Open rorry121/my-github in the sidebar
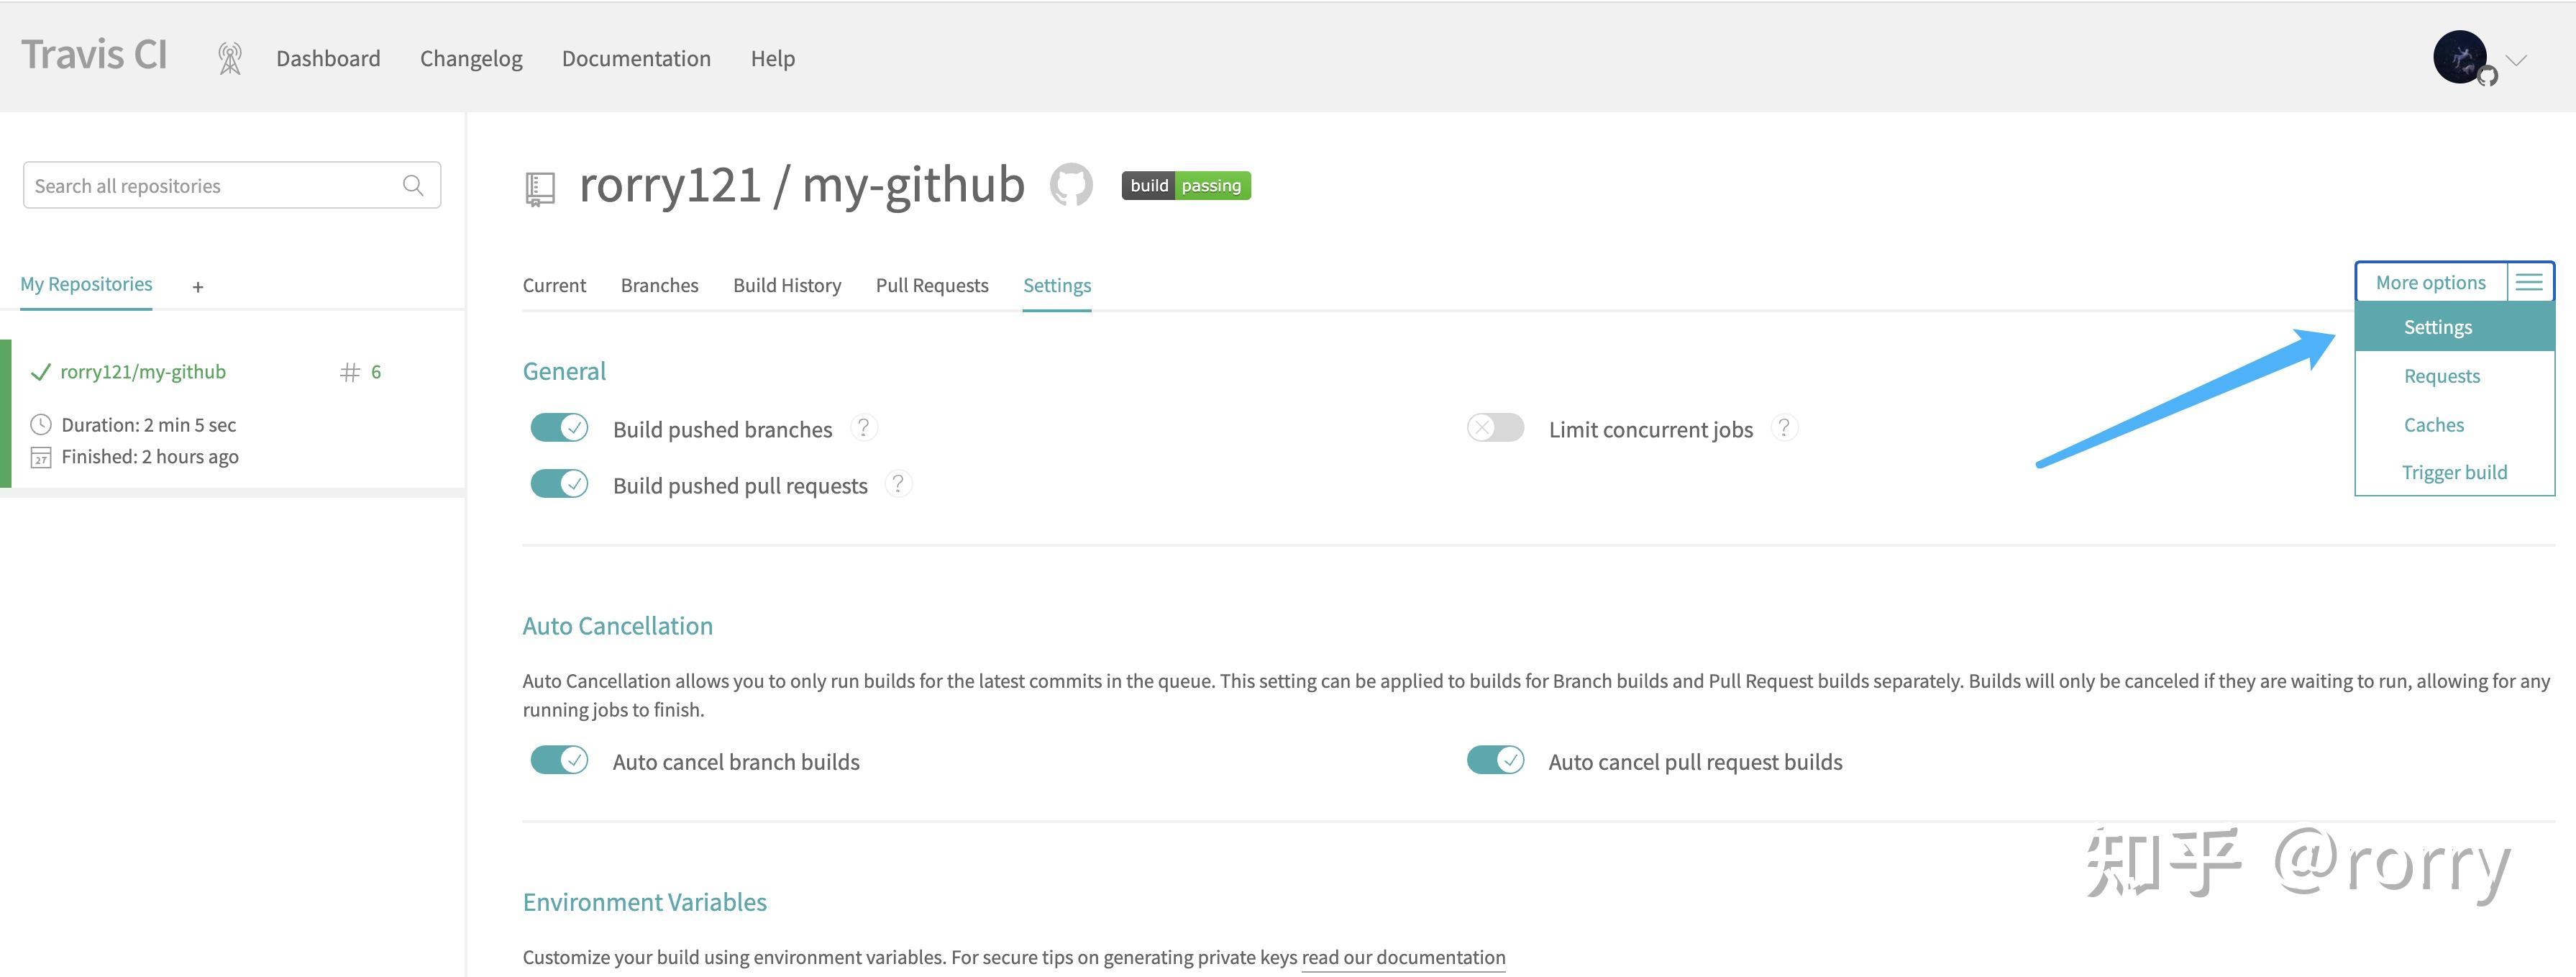 [143, 372]
